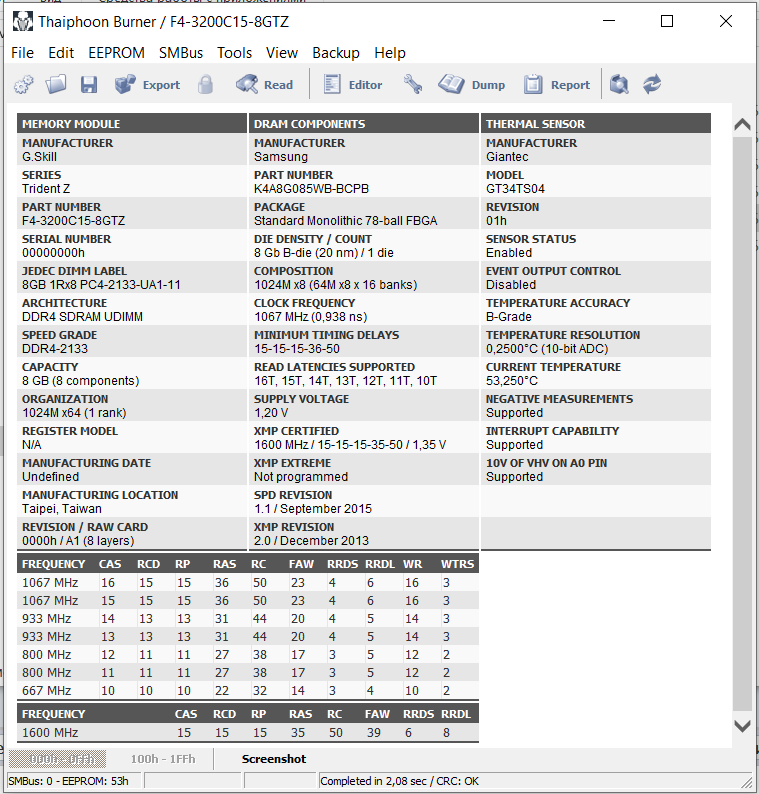Viewport: 759px width, 794px height.
Task: Click the DRAM Components column header
Action: tap(364, 124)
